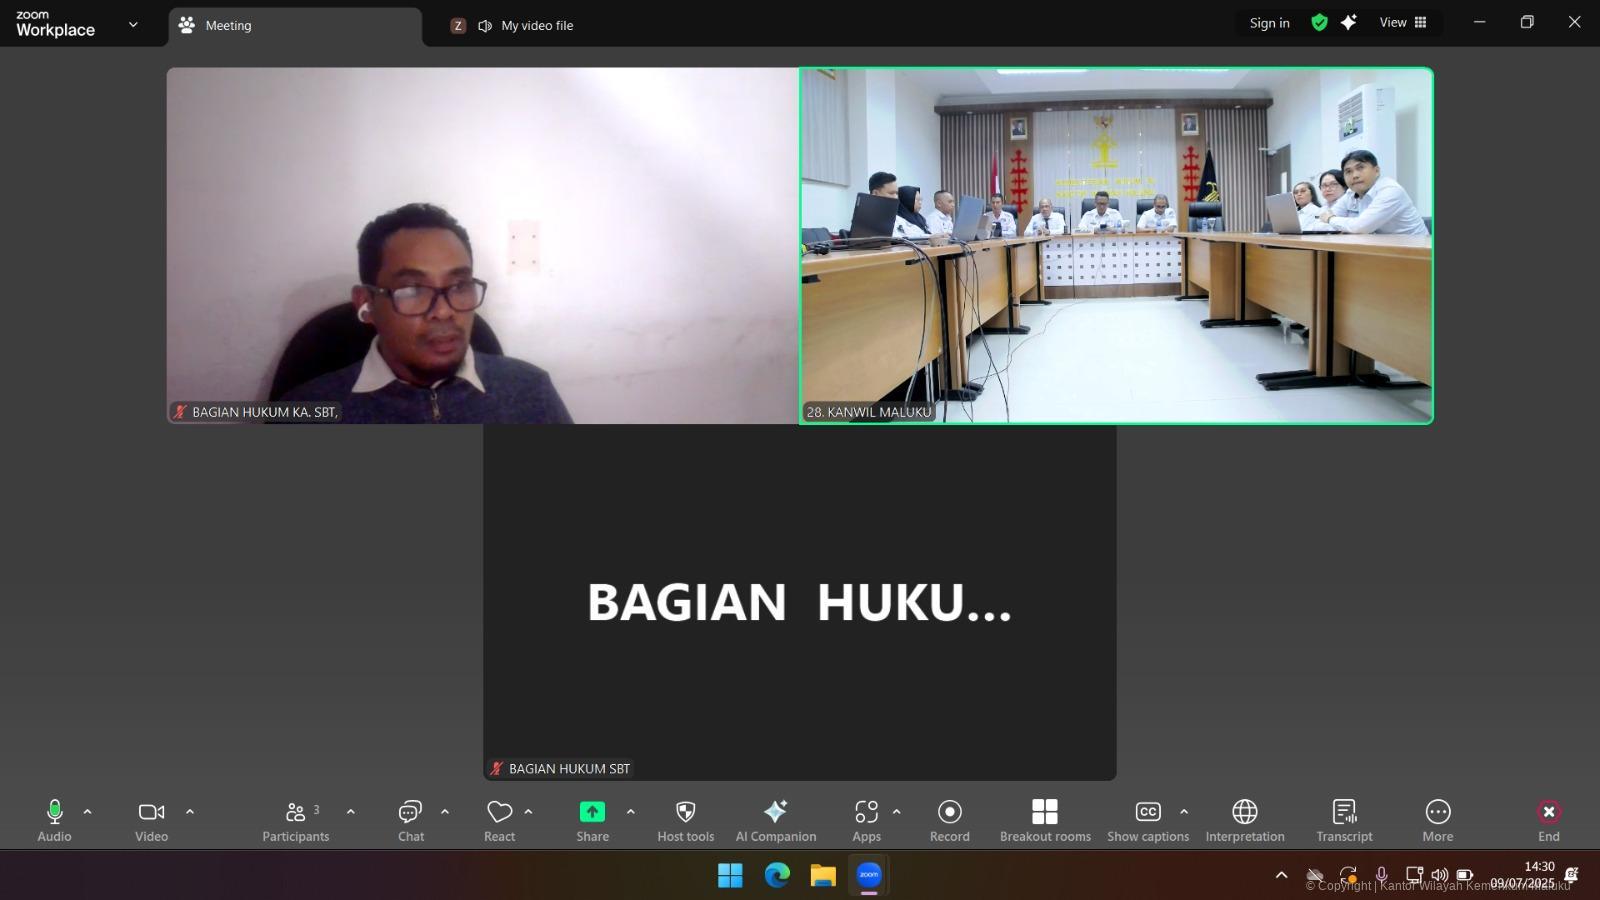
Task: Expand audio options arrow next to Audio
Action: (x=88, y=812)
